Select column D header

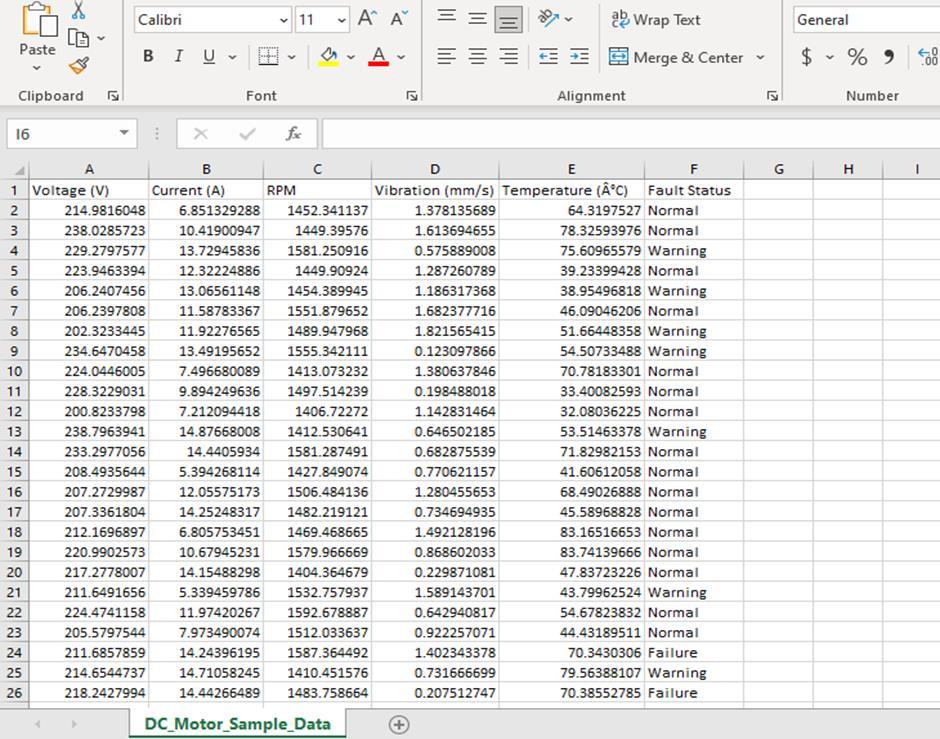435,170
